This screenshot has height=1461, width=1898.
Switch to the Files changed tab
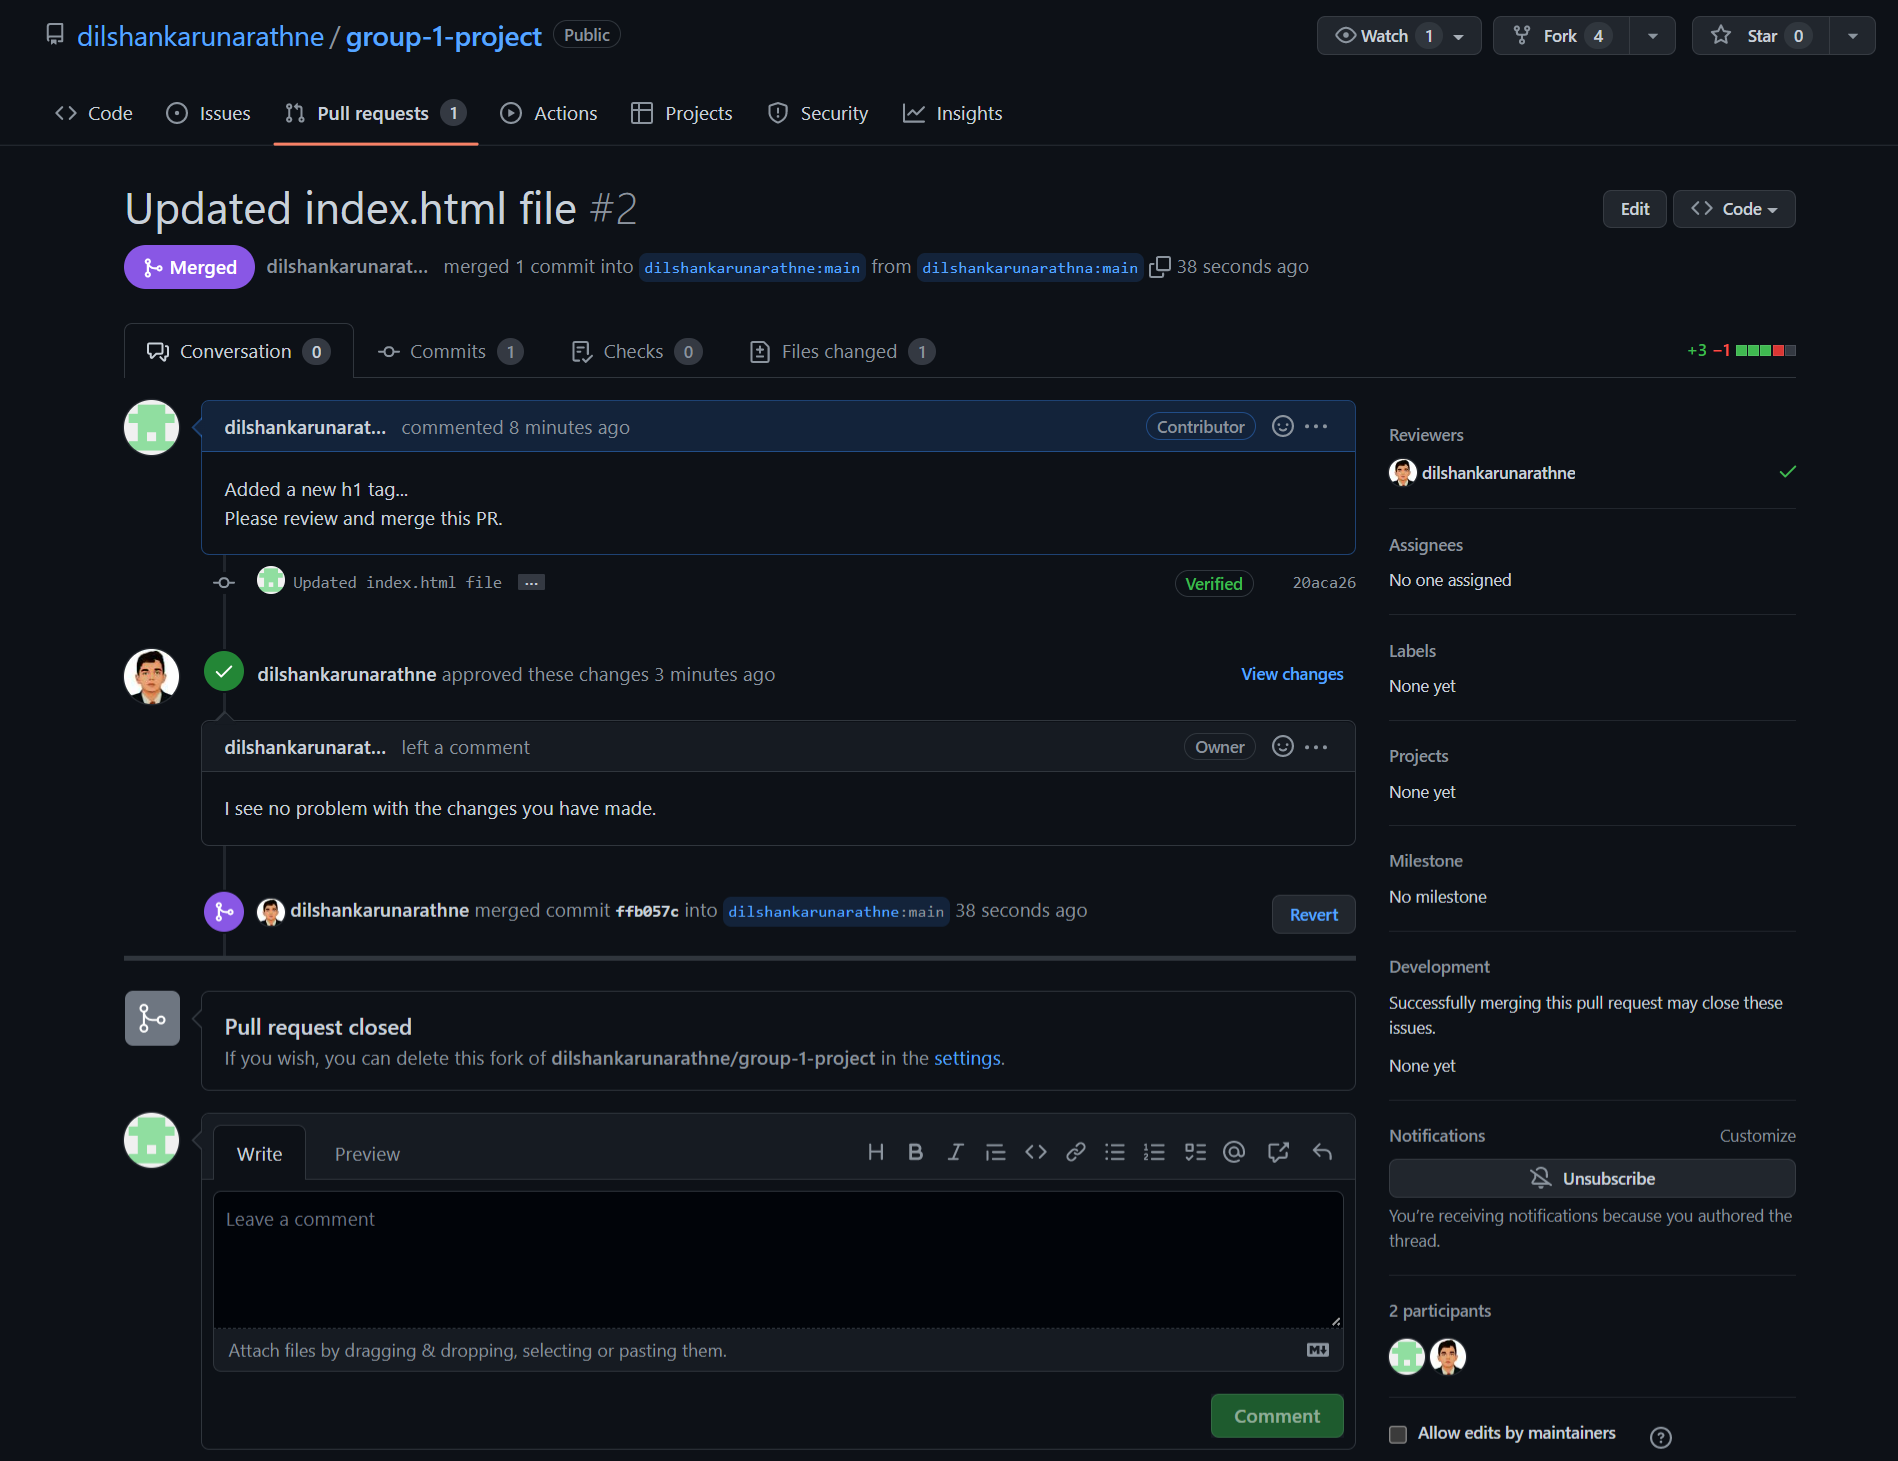pos(842,351)
